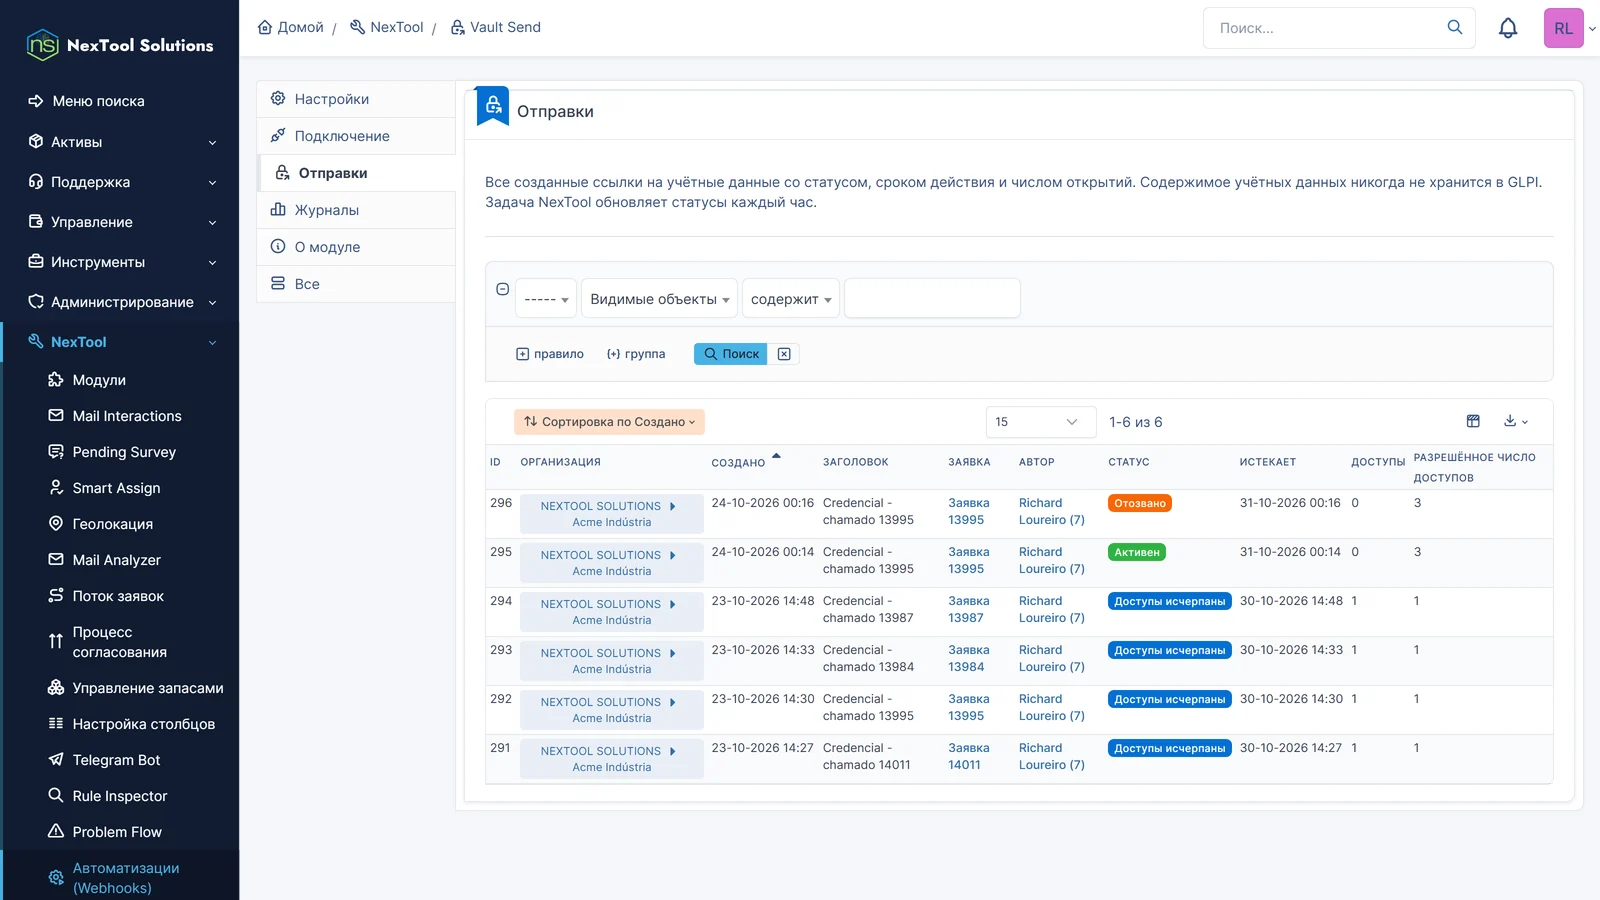This screenshot has height=900, width=1600.
Task: Select the Все tab
Action: point(356,284)
